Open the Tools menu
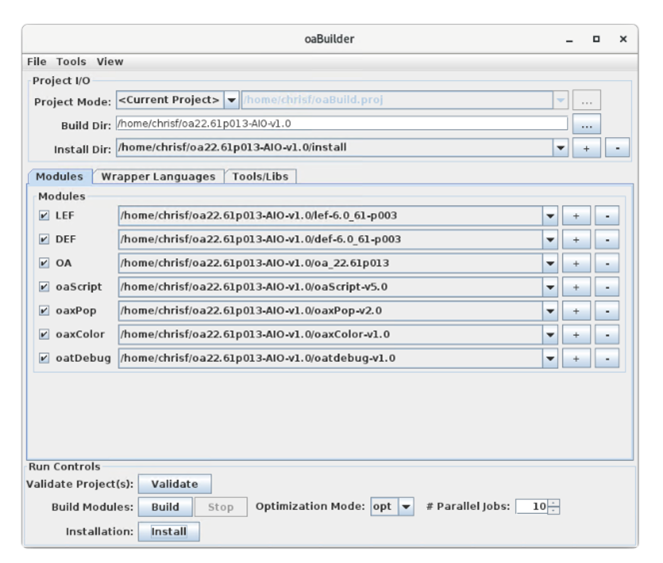This screenshot has height=563, width=663. 71,62
